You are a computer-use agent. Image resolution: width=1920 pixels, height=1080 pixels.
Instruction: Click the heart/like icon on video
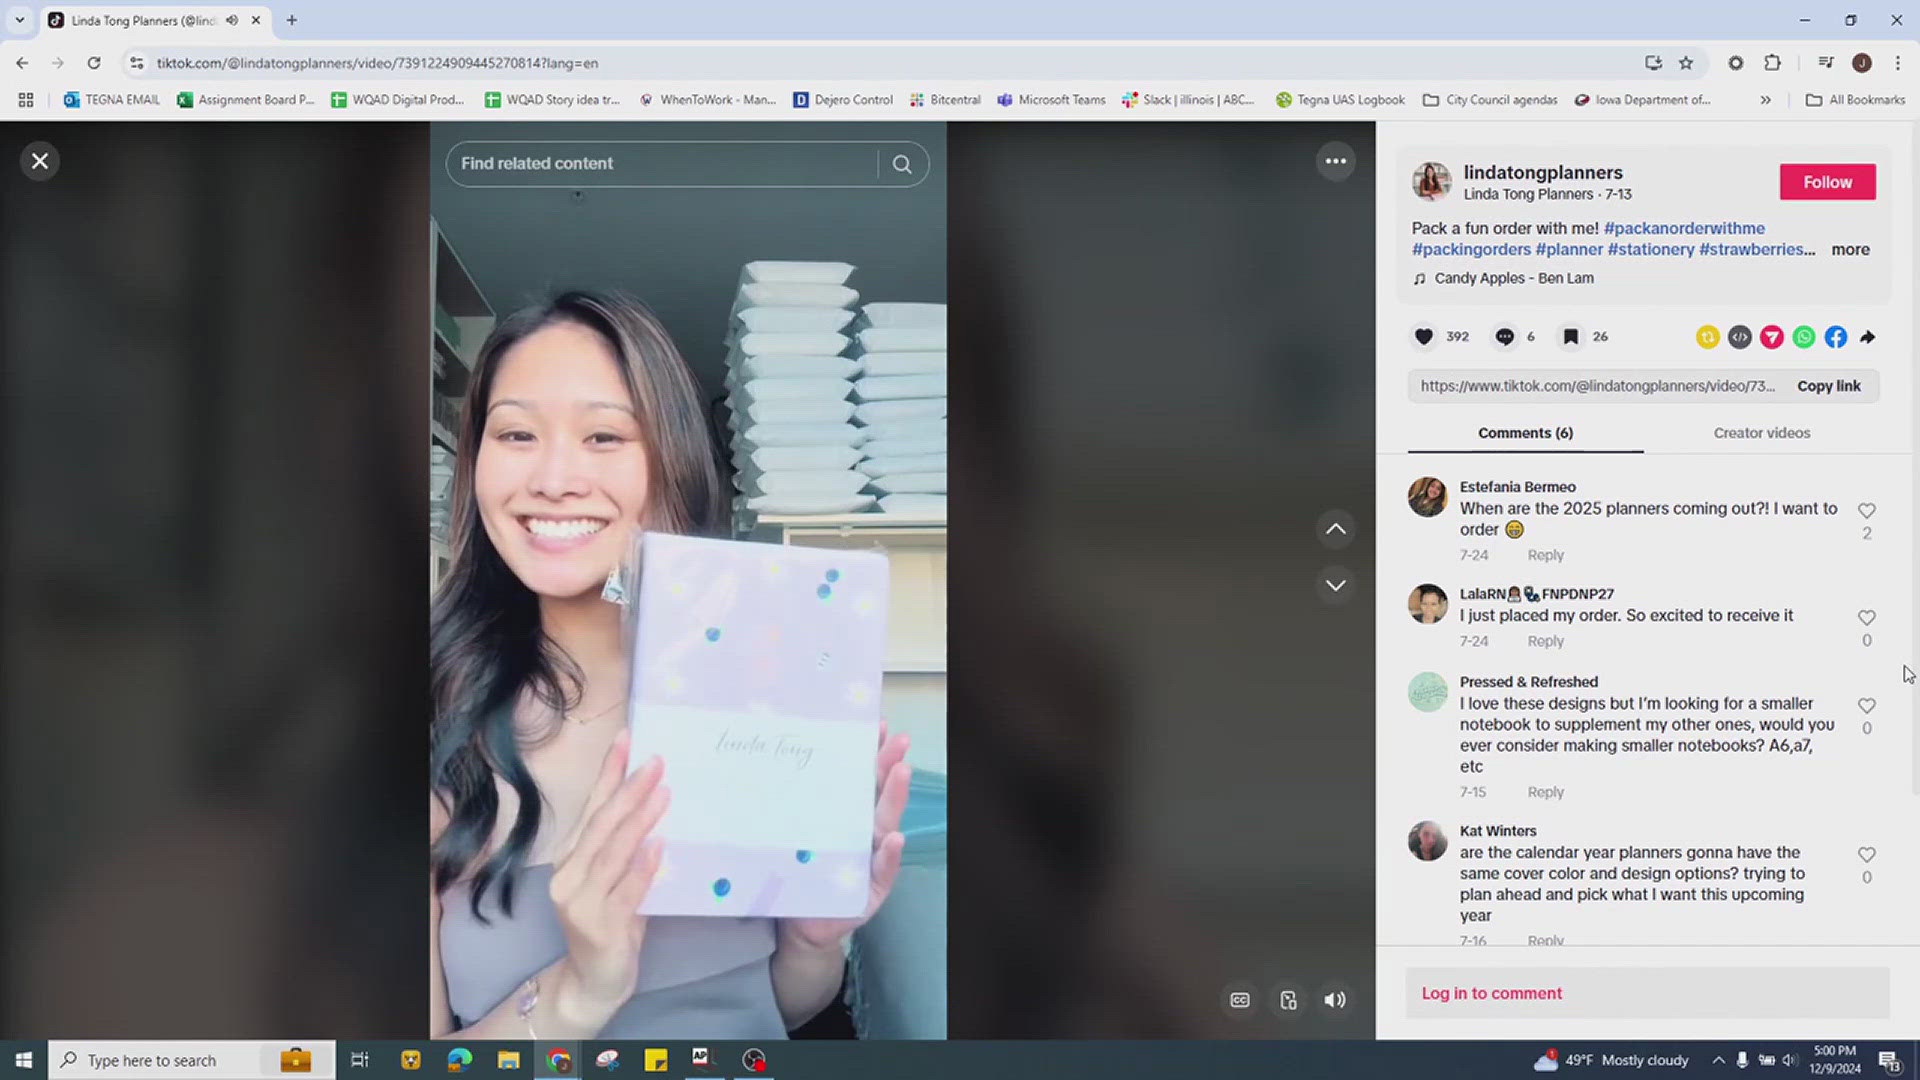click(1423, 336)
